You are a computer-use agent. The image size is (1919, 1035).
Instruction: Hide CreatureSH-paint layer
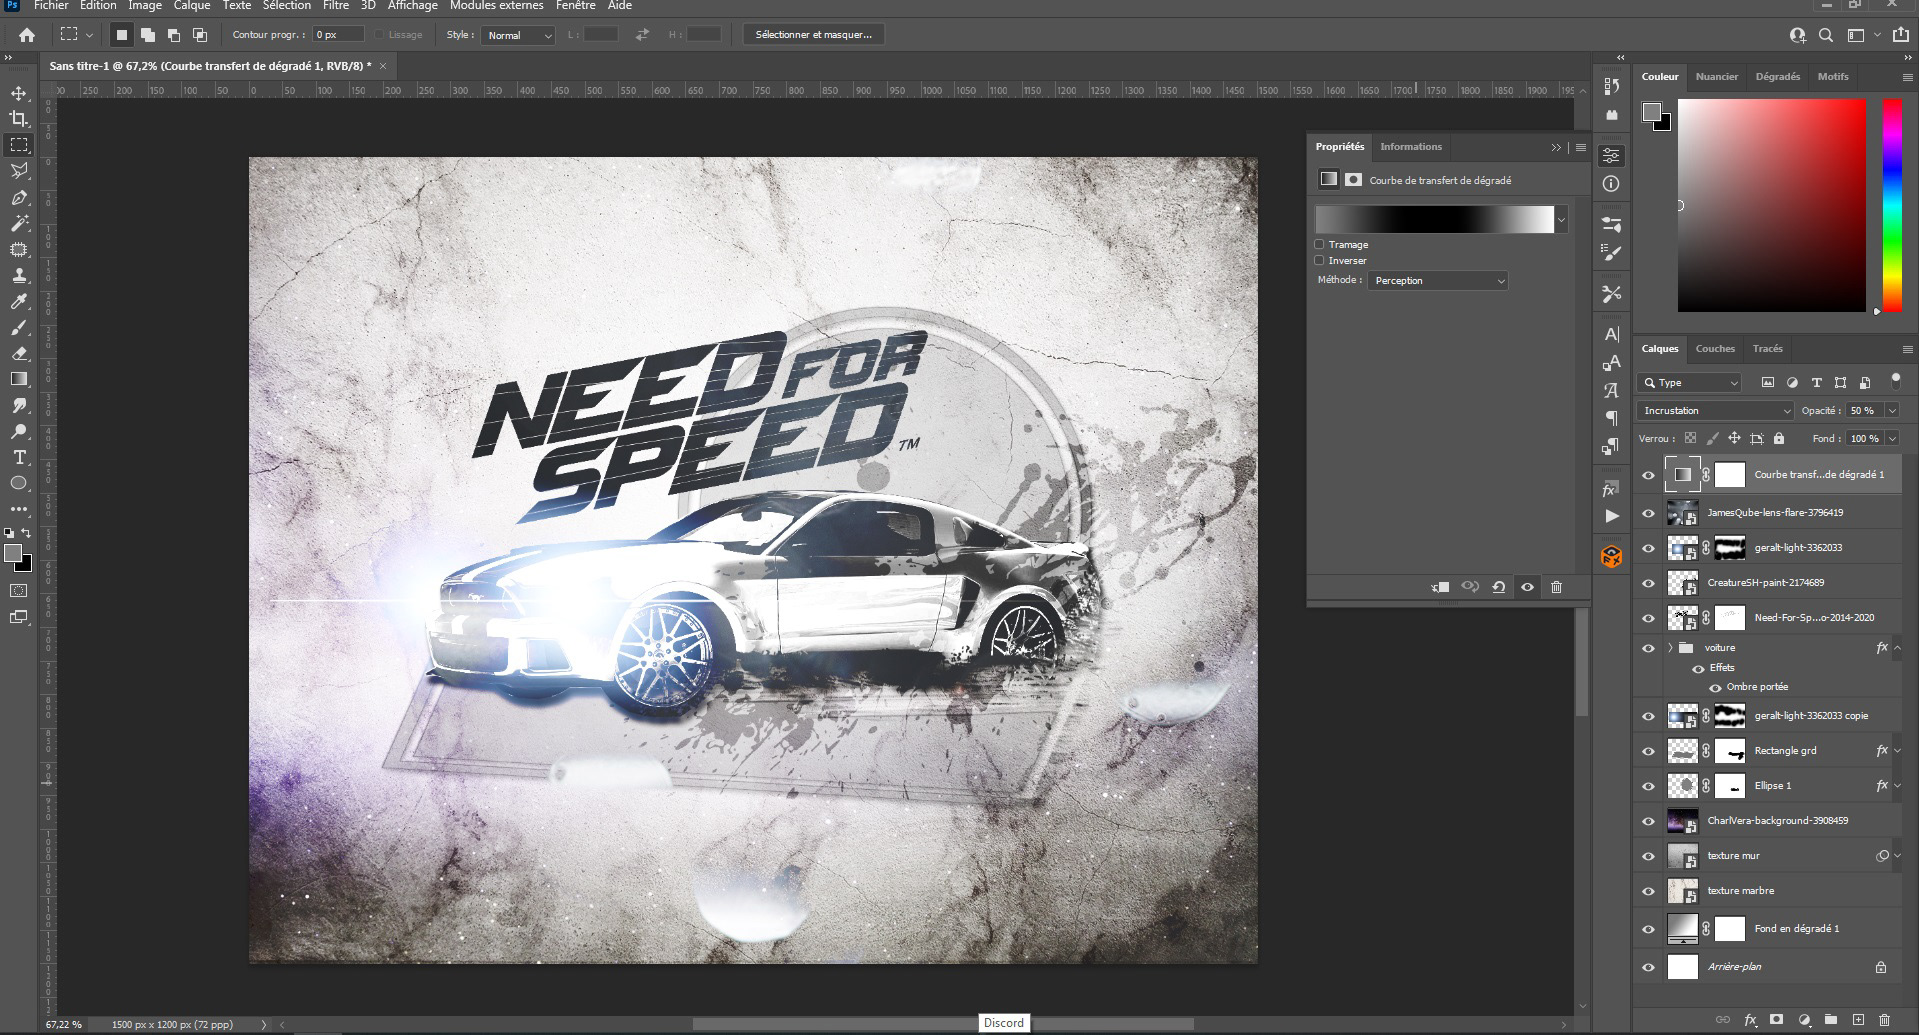coord(1649,583)
